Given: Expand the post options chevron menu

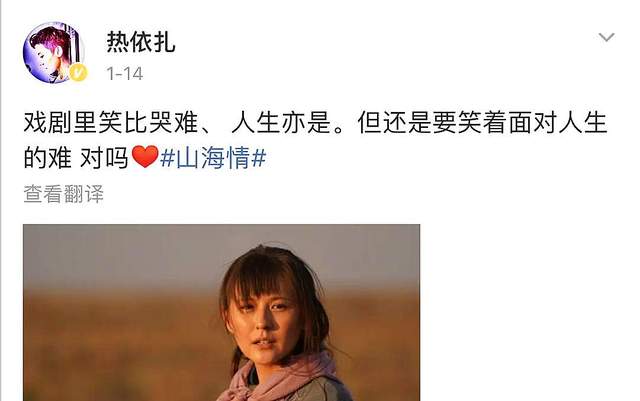Looking at the screenshot, I should pyautogui.click(x=607, y=37).
